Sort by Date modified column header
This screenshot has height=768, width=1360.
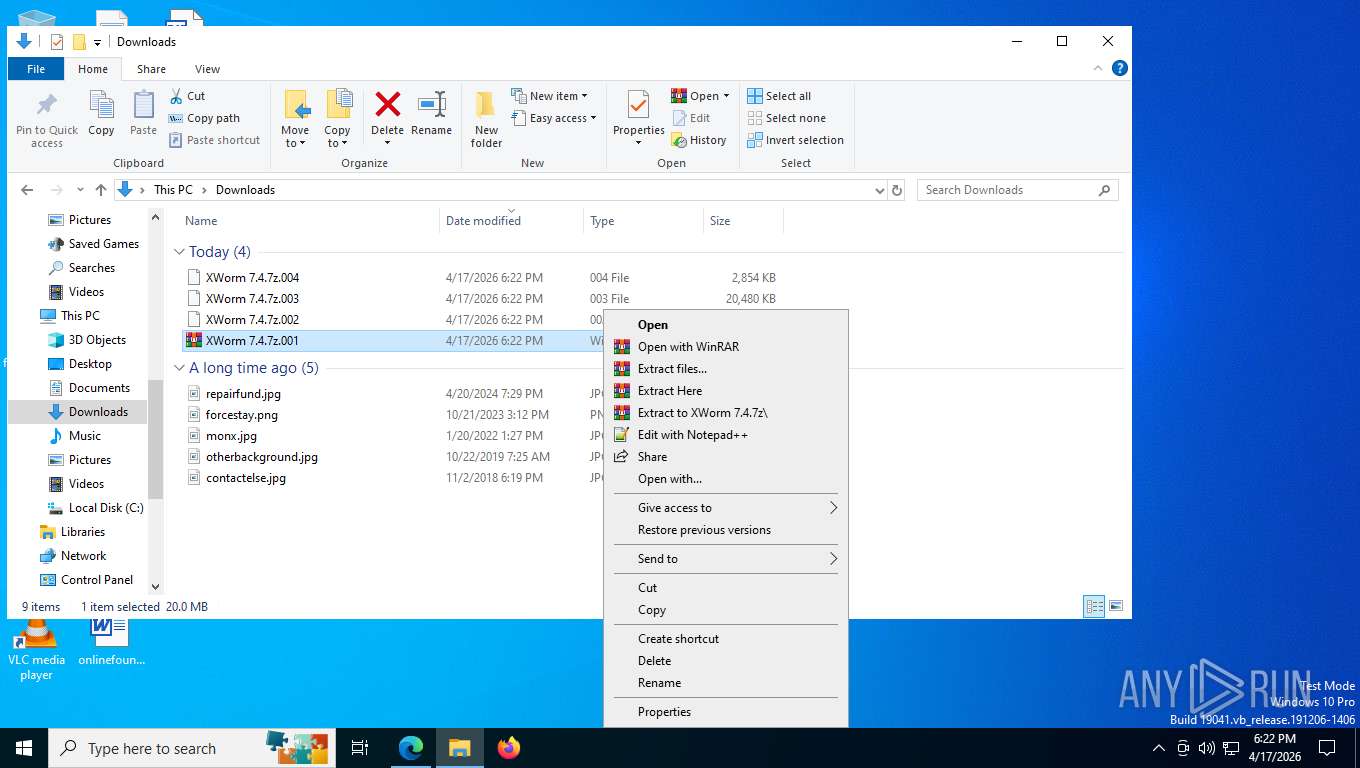483,221
